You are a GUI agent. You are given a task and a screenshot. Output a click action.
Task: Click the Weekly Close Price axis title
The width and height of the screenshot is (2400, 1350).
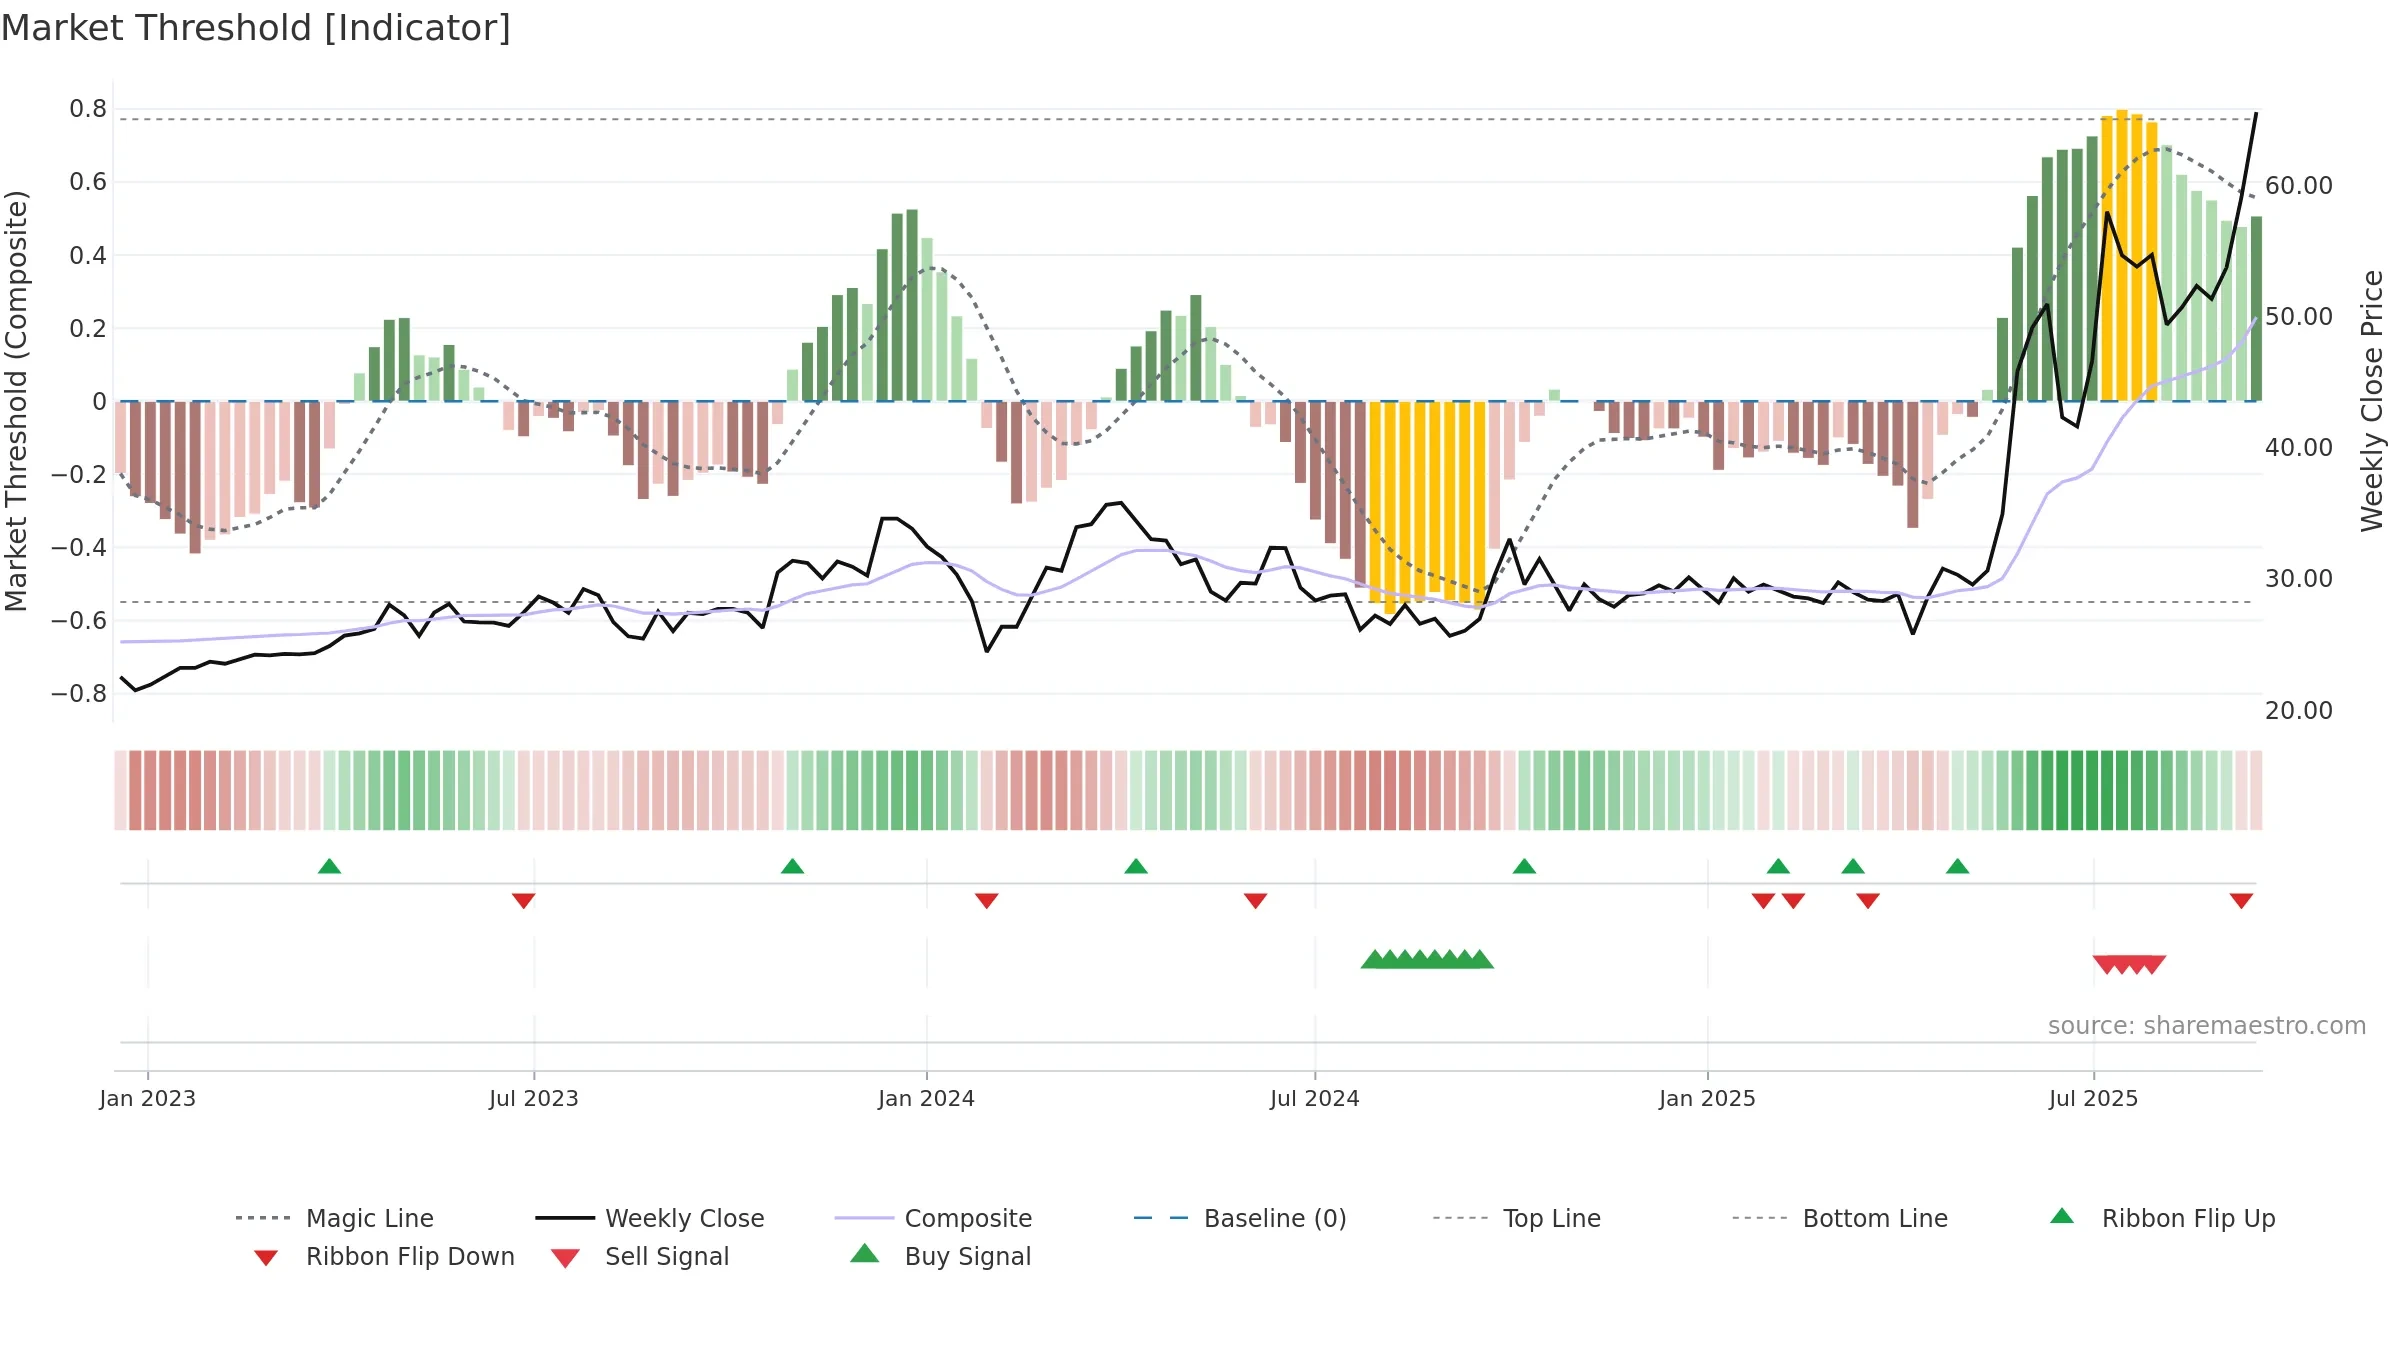(2372, 401)
